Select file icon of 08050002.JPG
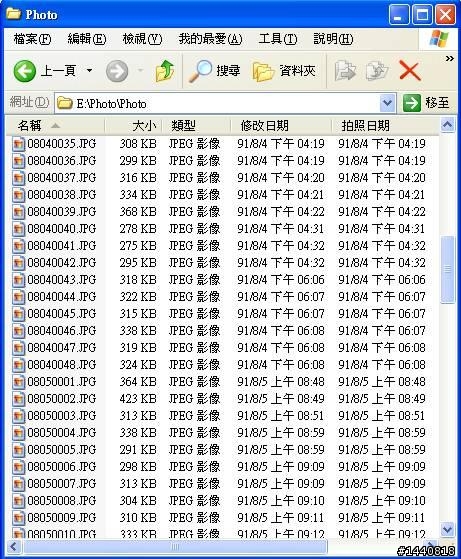This screenshot has height=559, width=461. click(x=18, y=399)
